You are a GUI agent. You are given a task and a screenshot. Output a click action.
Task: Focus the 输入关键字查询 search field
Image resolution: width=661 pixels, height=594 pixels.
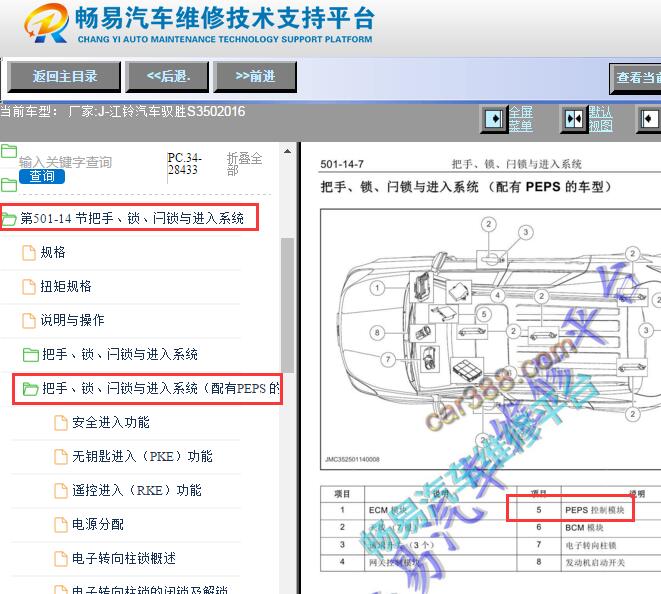pyautogui.click(x=65, y=162)
